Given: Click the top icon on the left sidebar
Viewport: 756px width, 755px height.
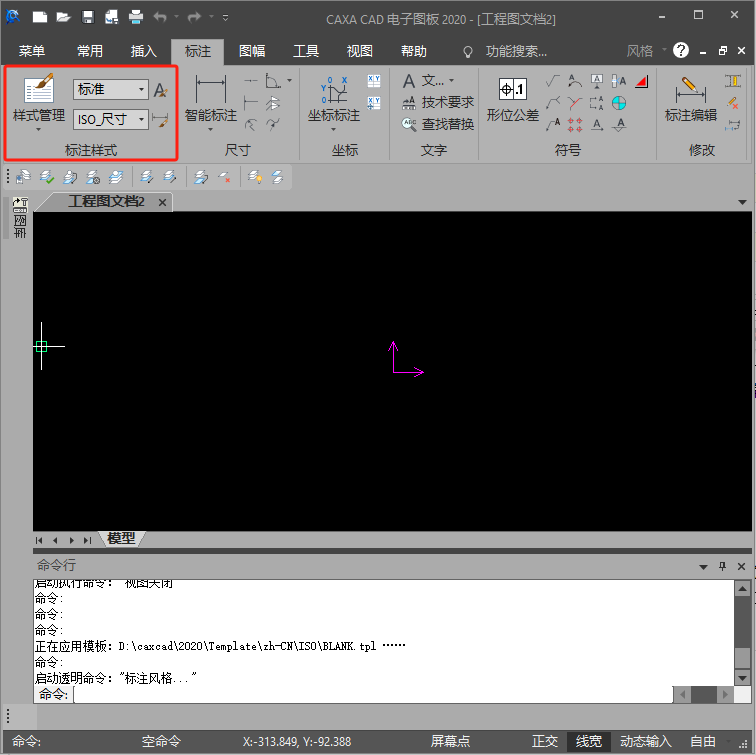Looking at the screenshot, I should (x=20, y=205).
